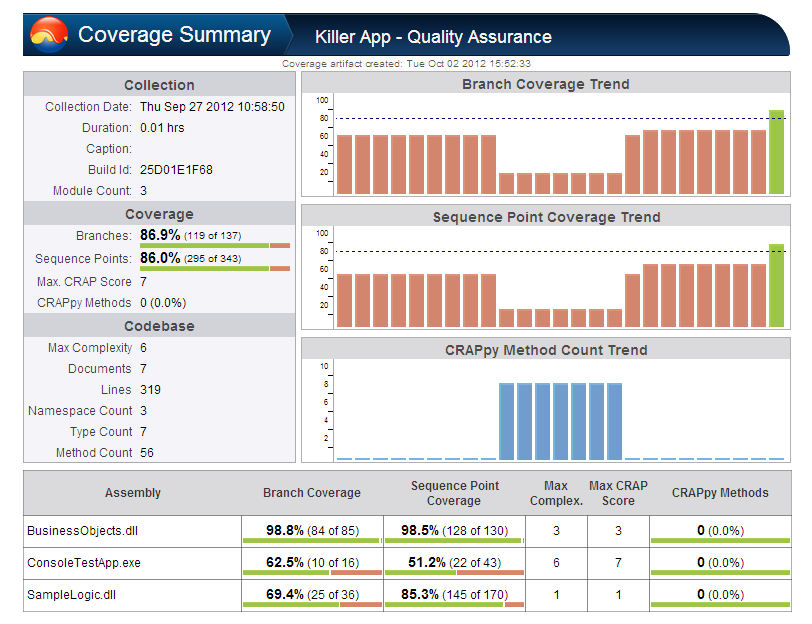Click the Branches coverage progress bar
This screenshot has height=624, width=812.
click(x=215, y=245)
